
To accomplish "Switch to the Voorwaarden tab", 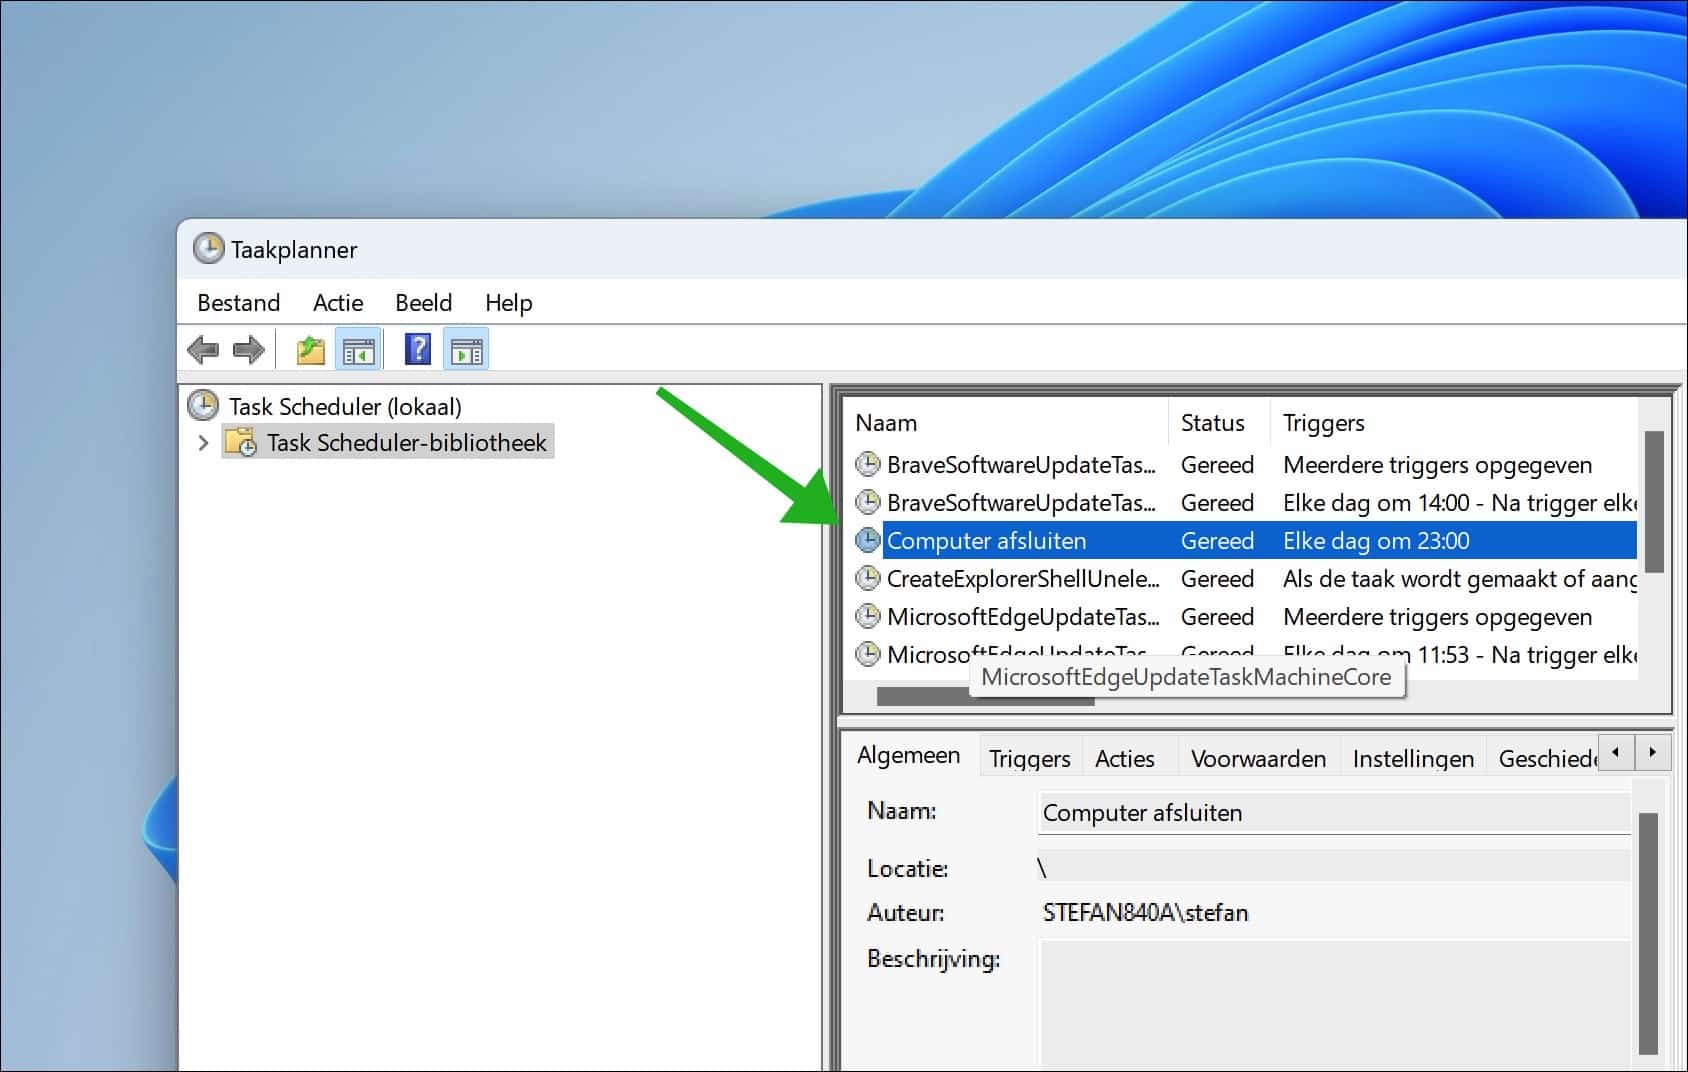I will tap(1258, 757).
